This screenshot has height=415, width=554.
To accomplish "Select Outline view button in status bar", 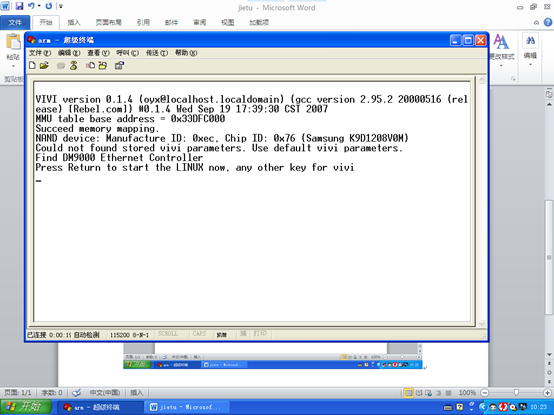I will click(438, 393).
